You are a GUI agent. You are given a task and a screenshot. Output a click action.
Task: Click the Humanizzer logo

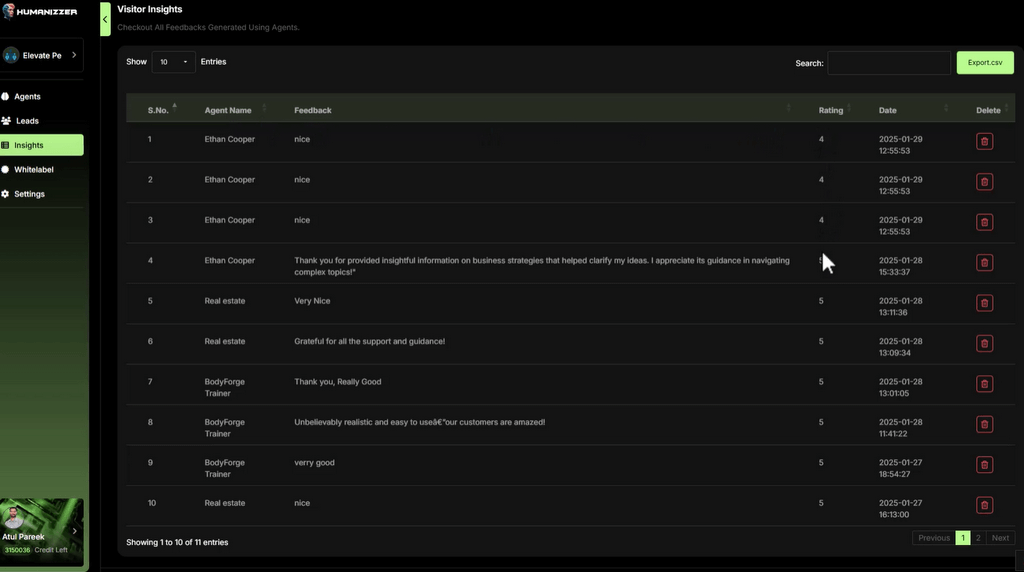pos(40,12)
